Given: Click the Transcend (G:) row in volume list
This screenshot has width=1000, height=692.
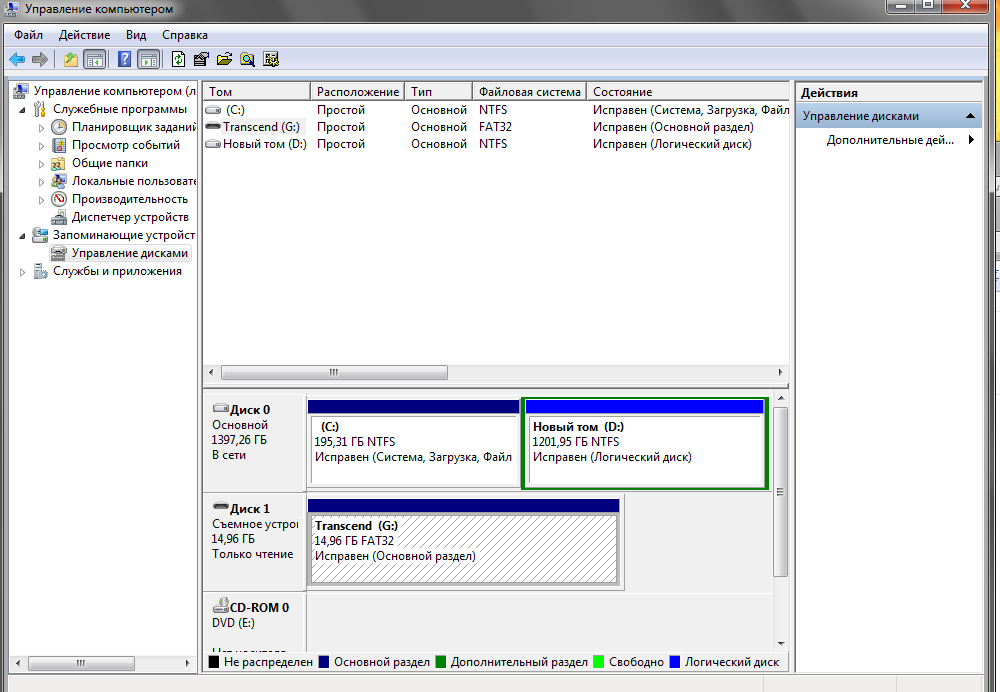Looking at the screenshot, I should point(260,127).
